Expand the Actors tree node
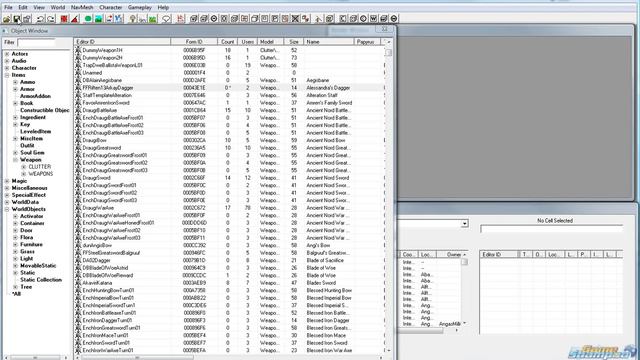The width and height of the screenshot is (640, 360). coord(7,54)
